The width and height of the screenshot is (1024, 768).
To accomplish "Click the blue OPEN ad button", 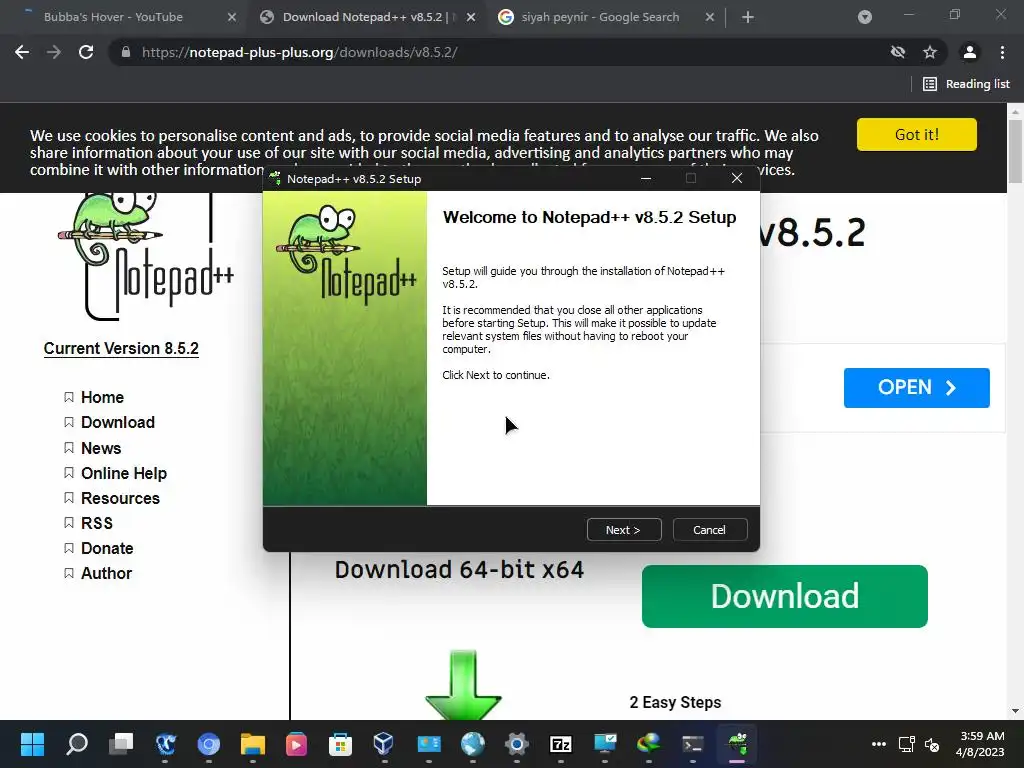I will click(916, 388).
